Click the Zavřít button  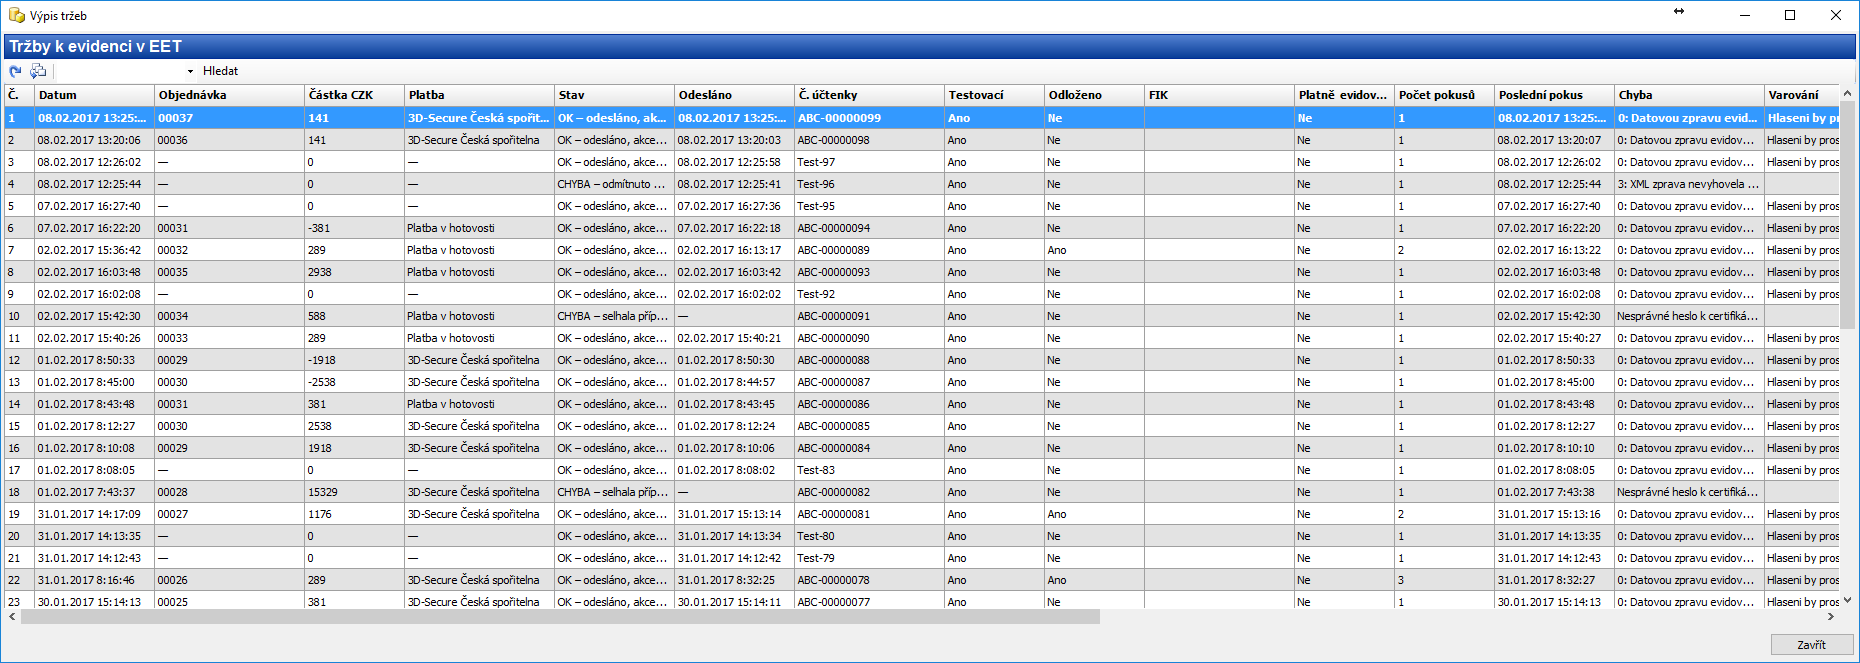pyautogui.click(x=1811, y=645)
